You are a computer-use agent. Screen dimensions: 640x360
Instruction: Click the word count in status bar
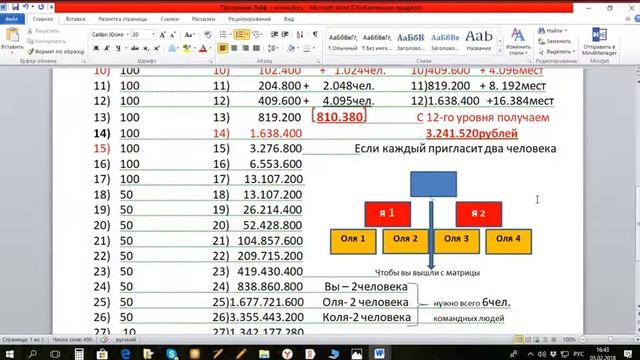click(72, 340)
